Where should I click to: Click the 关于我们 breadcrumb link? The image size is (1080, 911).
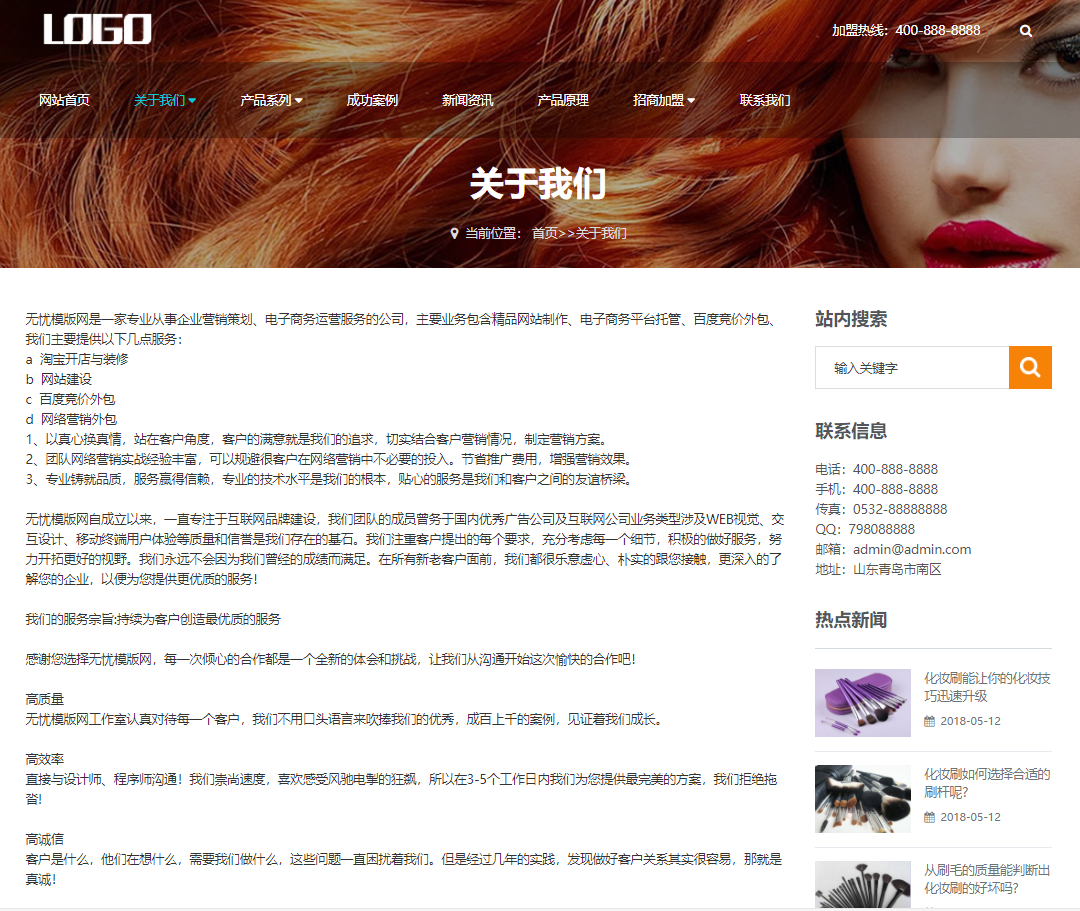pos(601,233)
